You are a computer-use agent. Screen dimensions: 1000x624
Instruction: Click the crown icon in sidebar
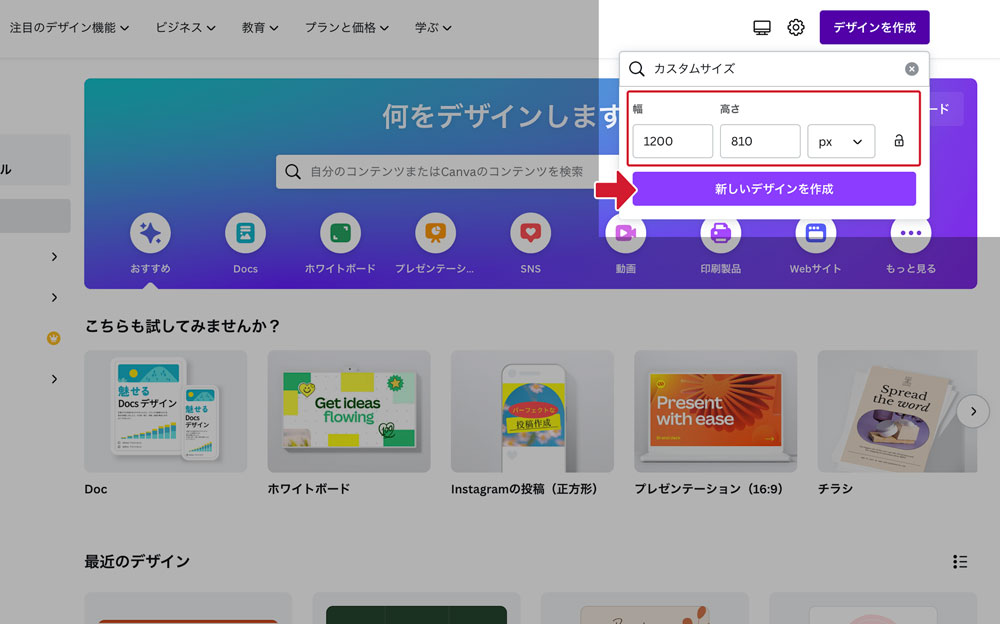(x=54, y=338)
